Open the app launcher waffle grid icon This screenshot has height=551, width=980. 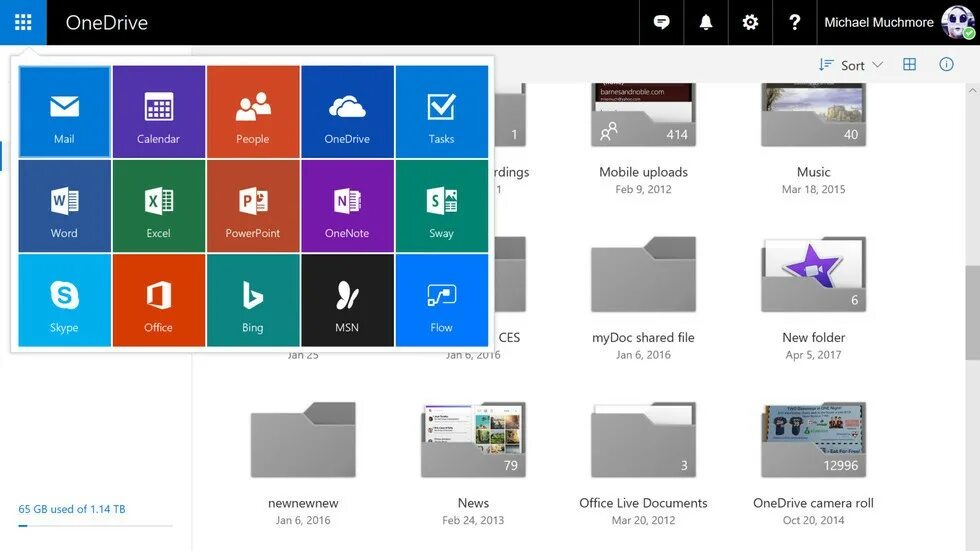point(23,22)
